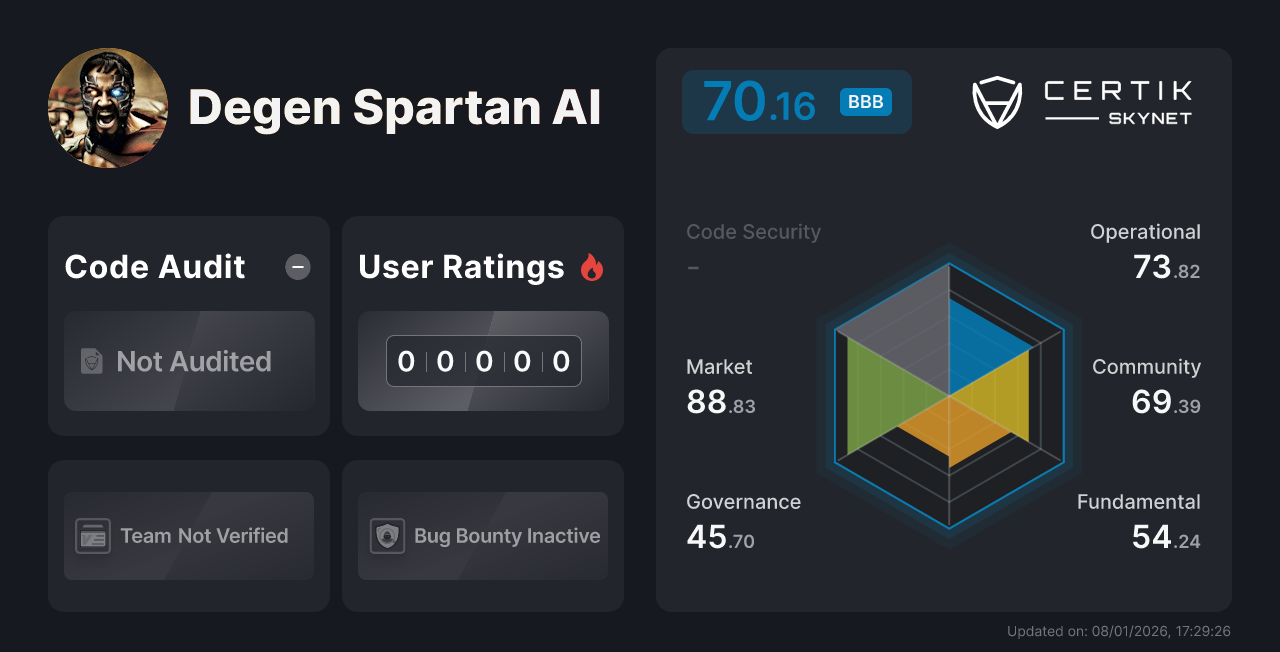Image resolution: width=1280 pixels, height=652 pixels.
Task: Switch to the User Ratings panel
Action: coord(482,325)
